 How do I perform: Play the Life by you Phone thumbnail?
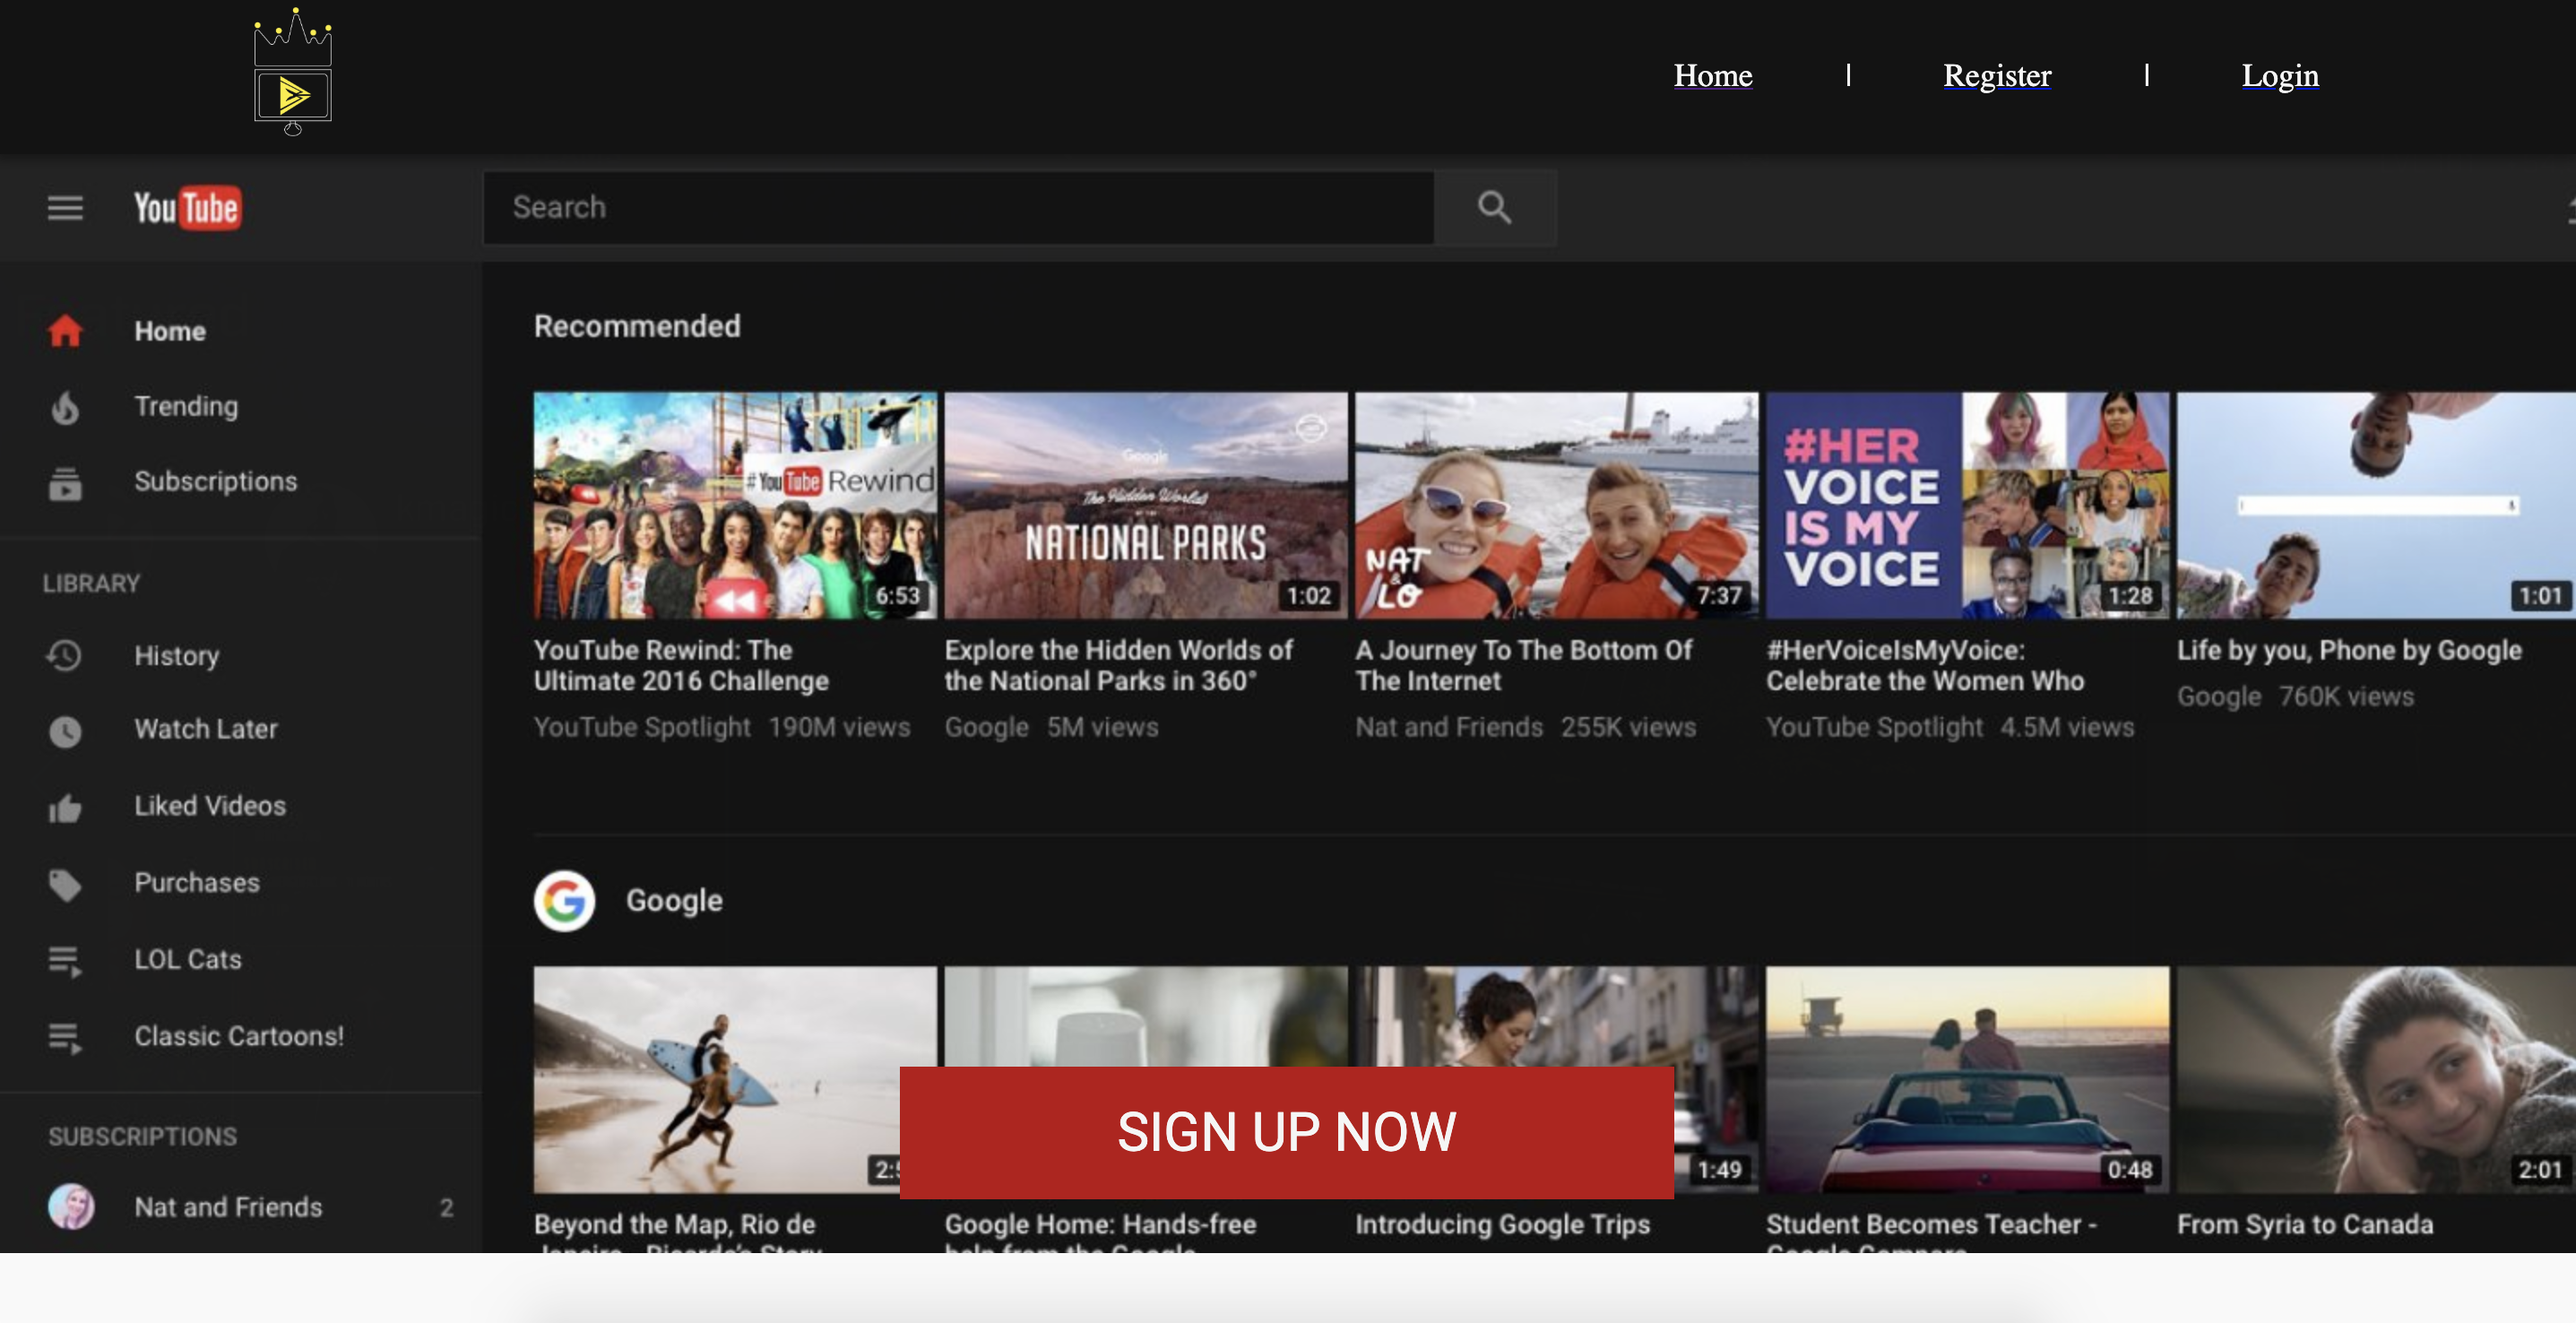[2376, 505]
